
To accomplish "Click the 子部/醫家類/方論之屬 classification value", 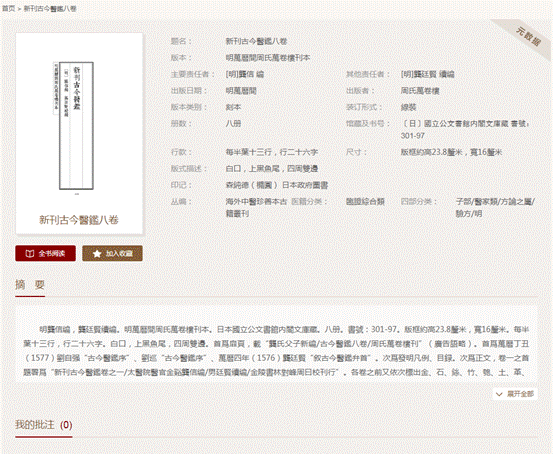I will click(x=496, y=207).
